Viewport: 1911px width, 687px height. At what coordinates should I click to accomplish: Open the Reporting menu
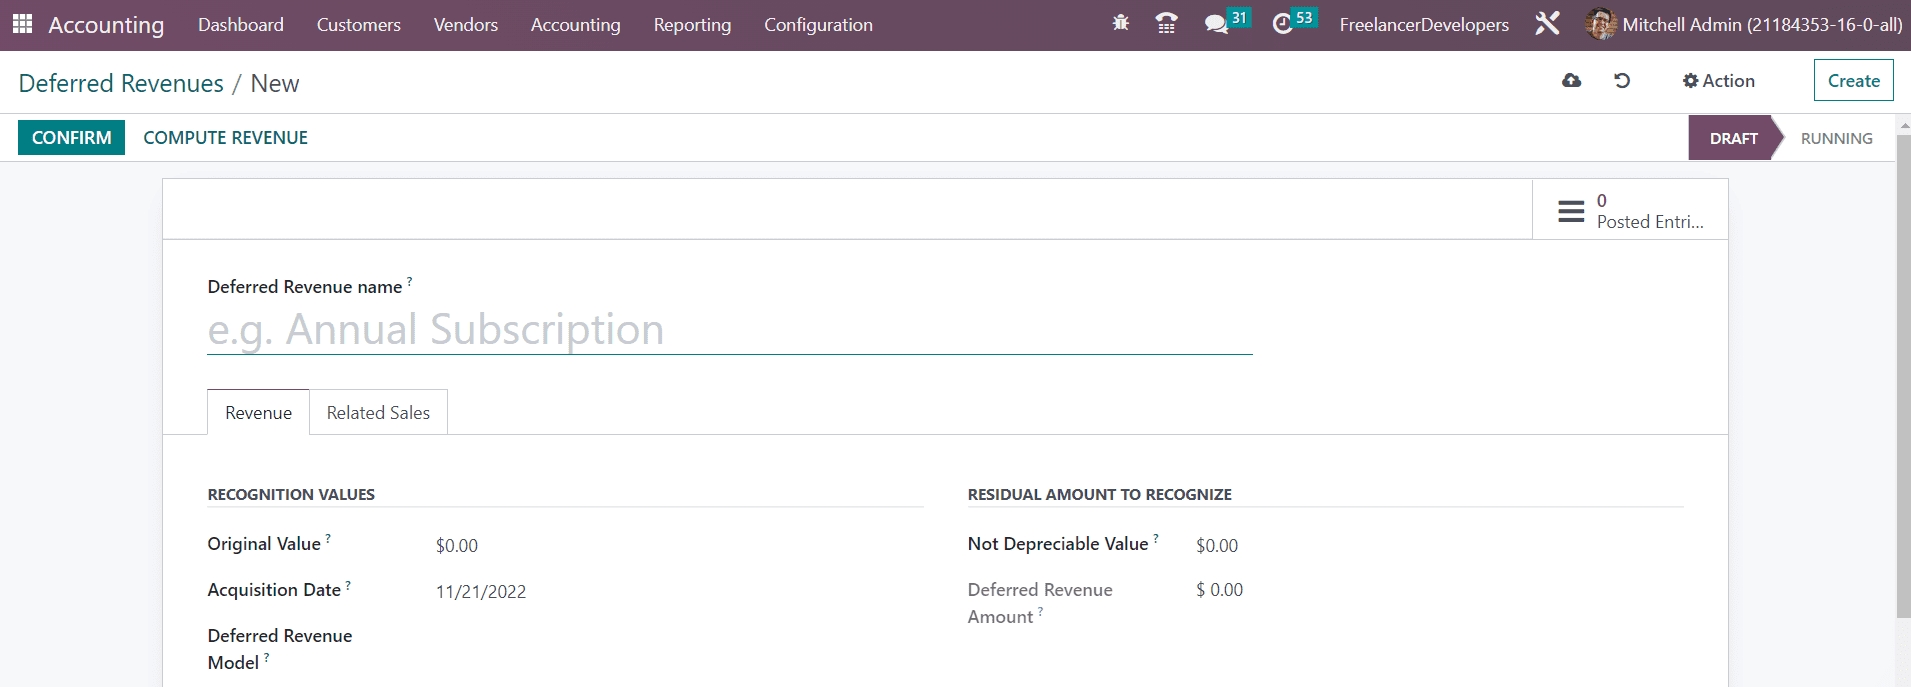[x=692, y=25]
